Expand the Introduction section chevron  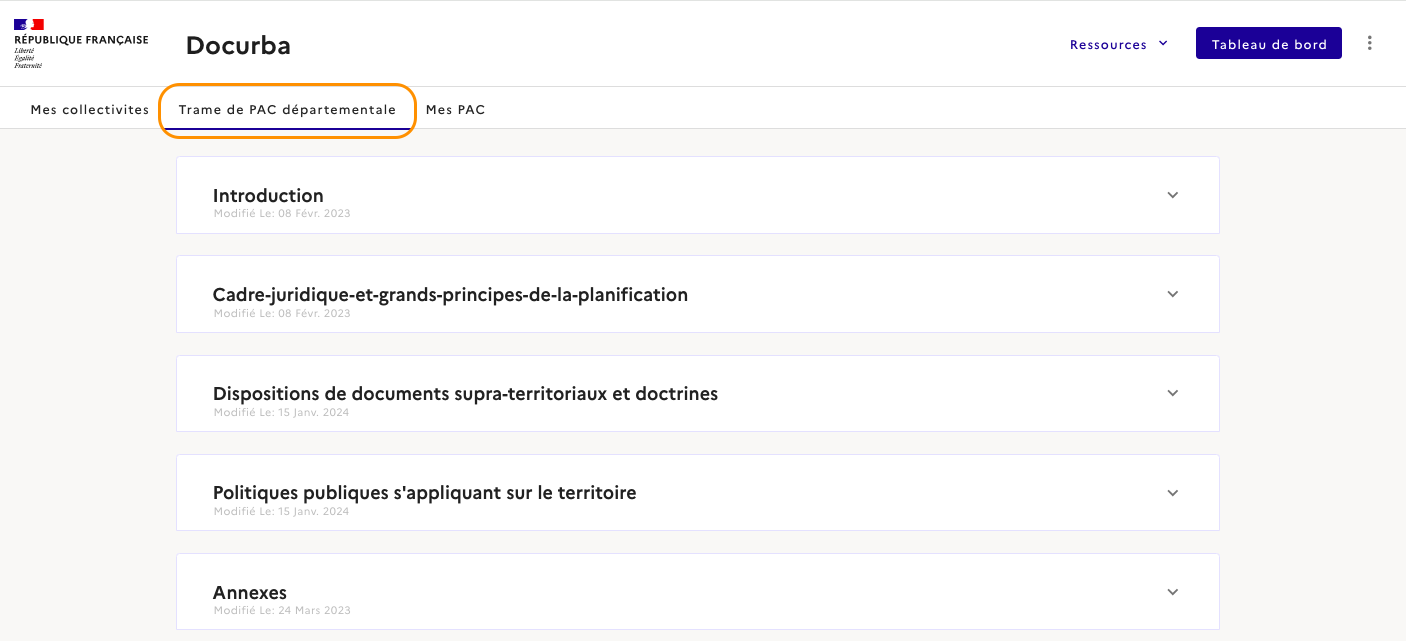1173,195
